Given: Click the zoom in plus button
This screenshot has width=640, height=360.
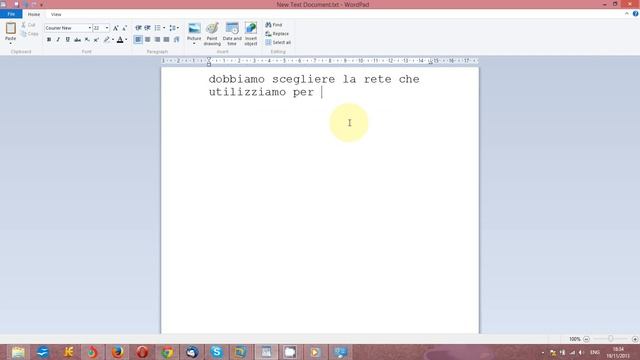Looking at the screenshot, I should [x=635, y=339].
